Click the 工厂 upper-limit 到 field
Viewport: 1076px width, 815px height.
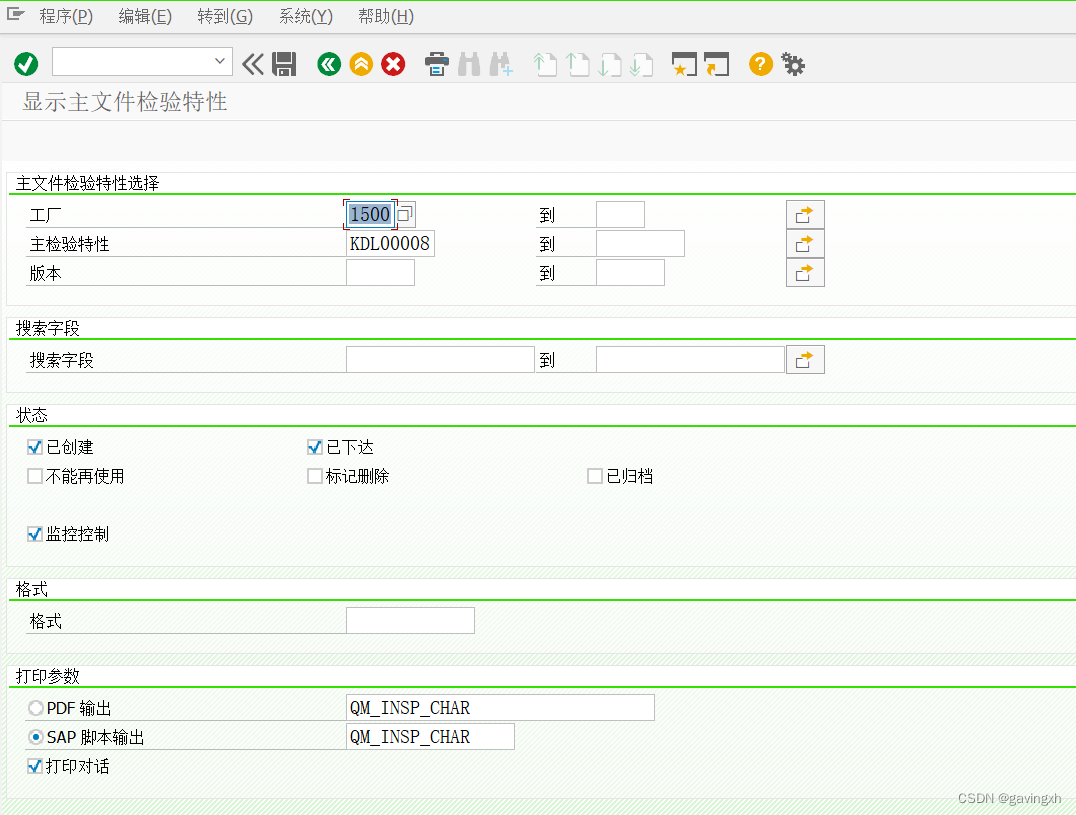coord(620,215)
